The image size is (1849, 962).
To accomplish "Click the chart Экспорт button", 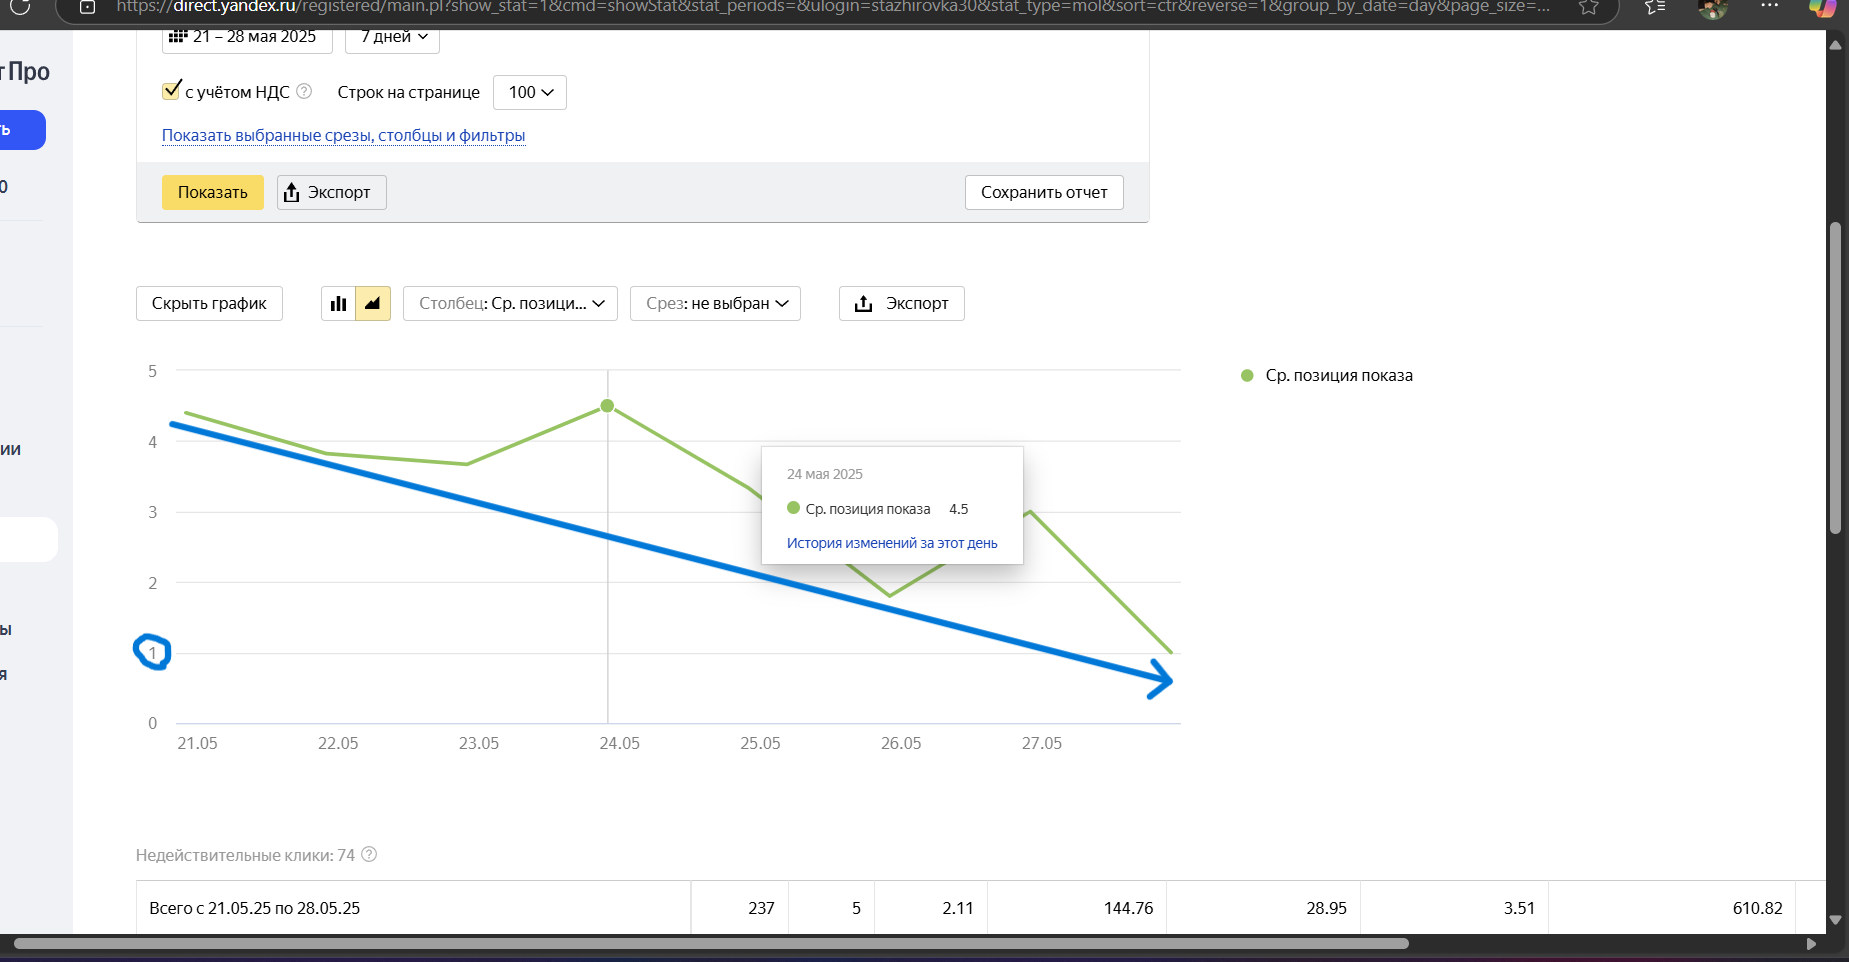I will click(901, 303).
